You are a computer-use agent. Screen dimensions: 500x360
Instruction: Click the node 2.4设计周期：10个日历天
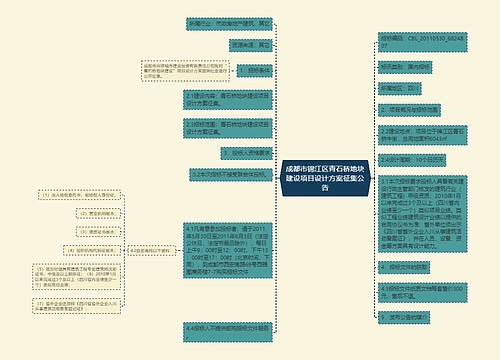pos(412,160)
